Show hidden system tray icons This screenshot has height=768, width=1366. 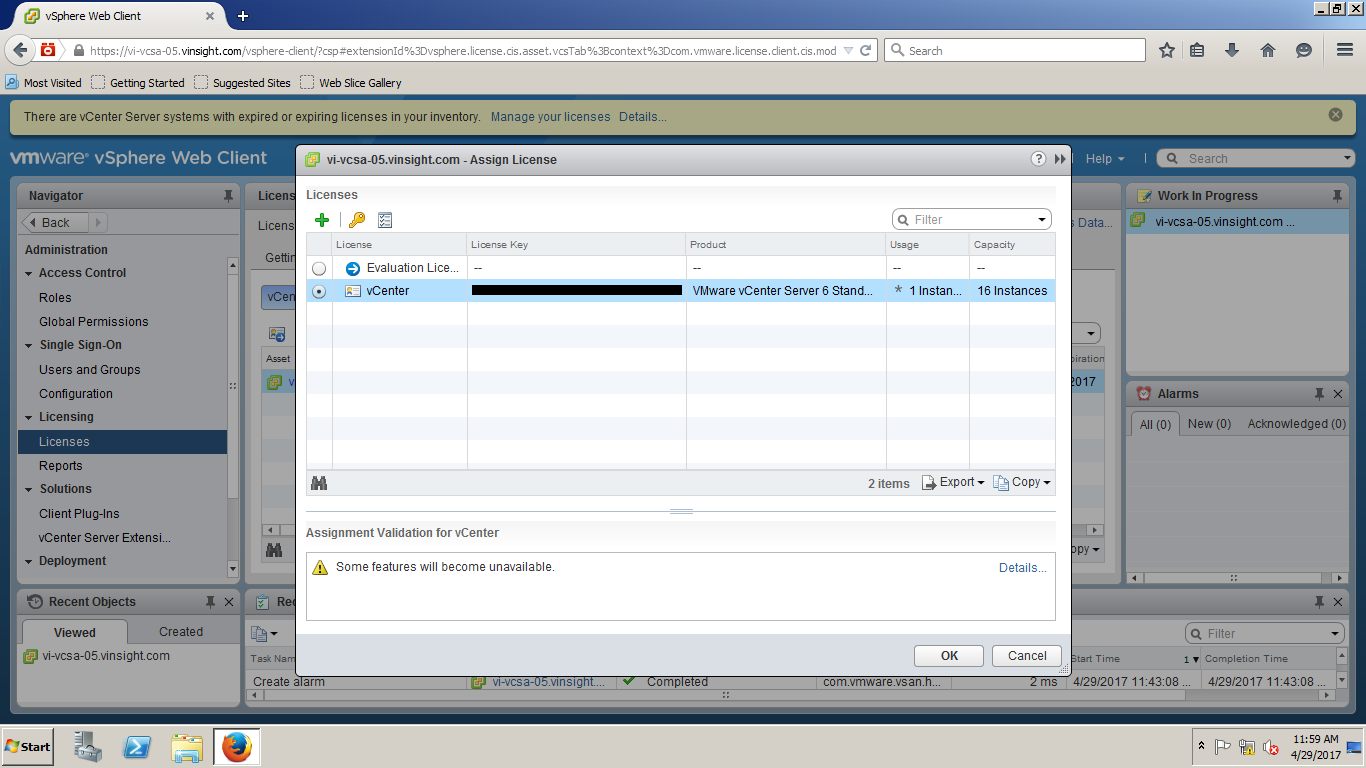(x=1200, y=747)
